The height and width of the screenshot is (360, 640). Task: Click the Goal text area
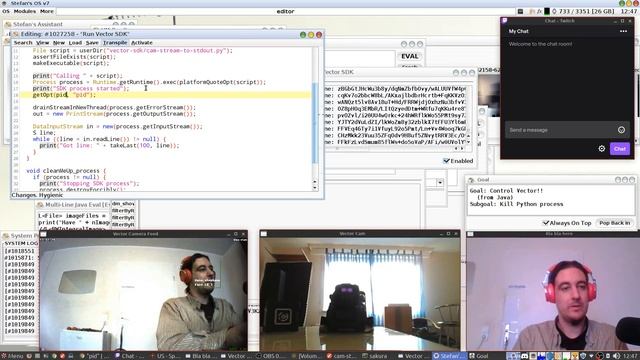(551, 200)
